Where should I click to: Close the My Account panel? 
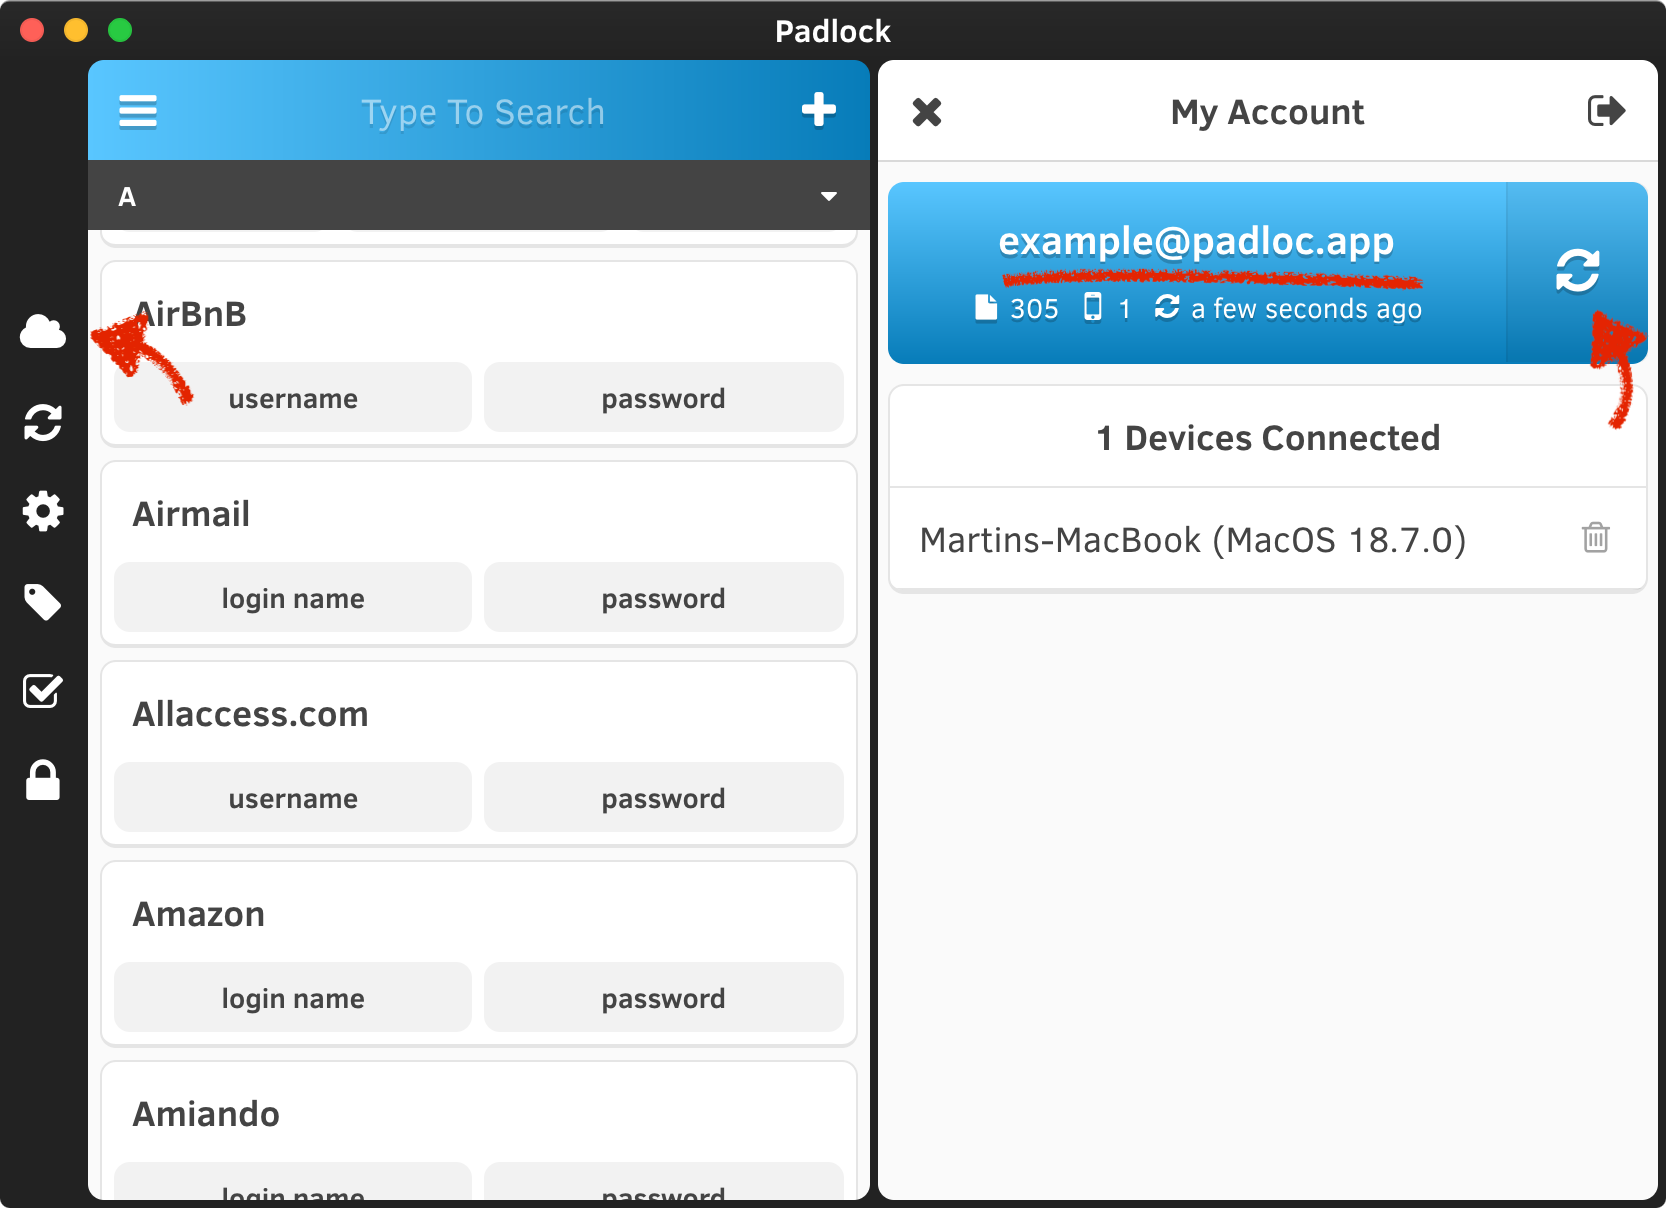point(927,112)
